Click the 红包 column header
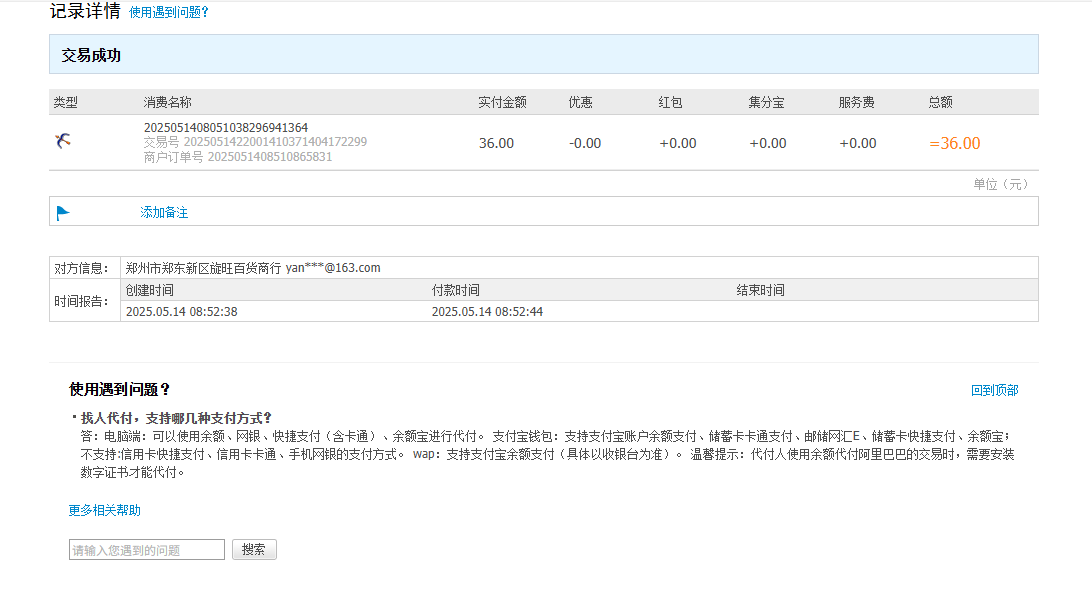The height and width of the screenshot is (596, 1092). tap(671, 102)
